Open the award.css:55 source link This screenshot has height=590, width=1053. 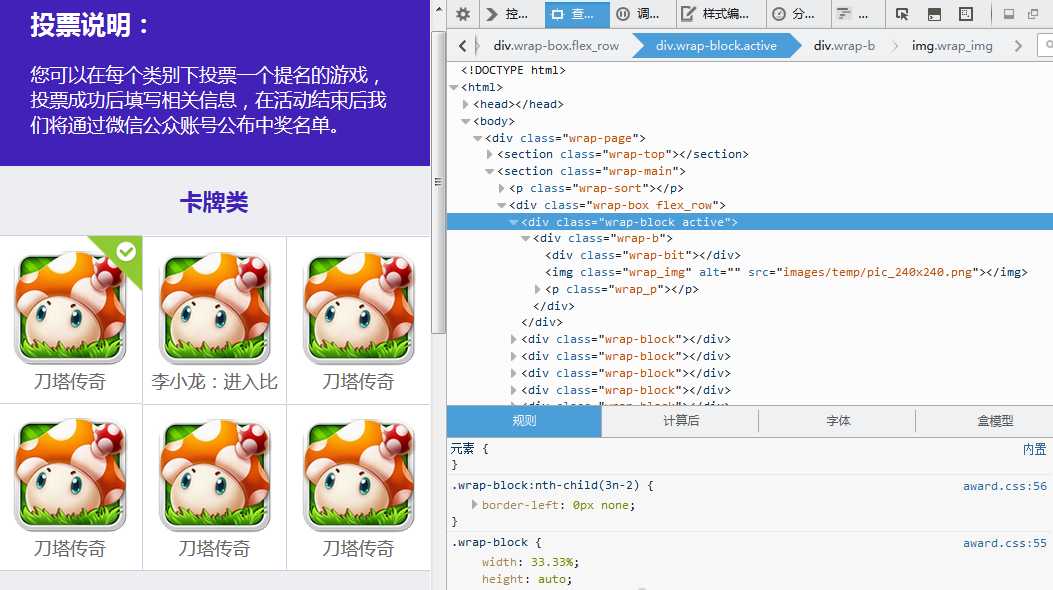tap(1005, 543)
